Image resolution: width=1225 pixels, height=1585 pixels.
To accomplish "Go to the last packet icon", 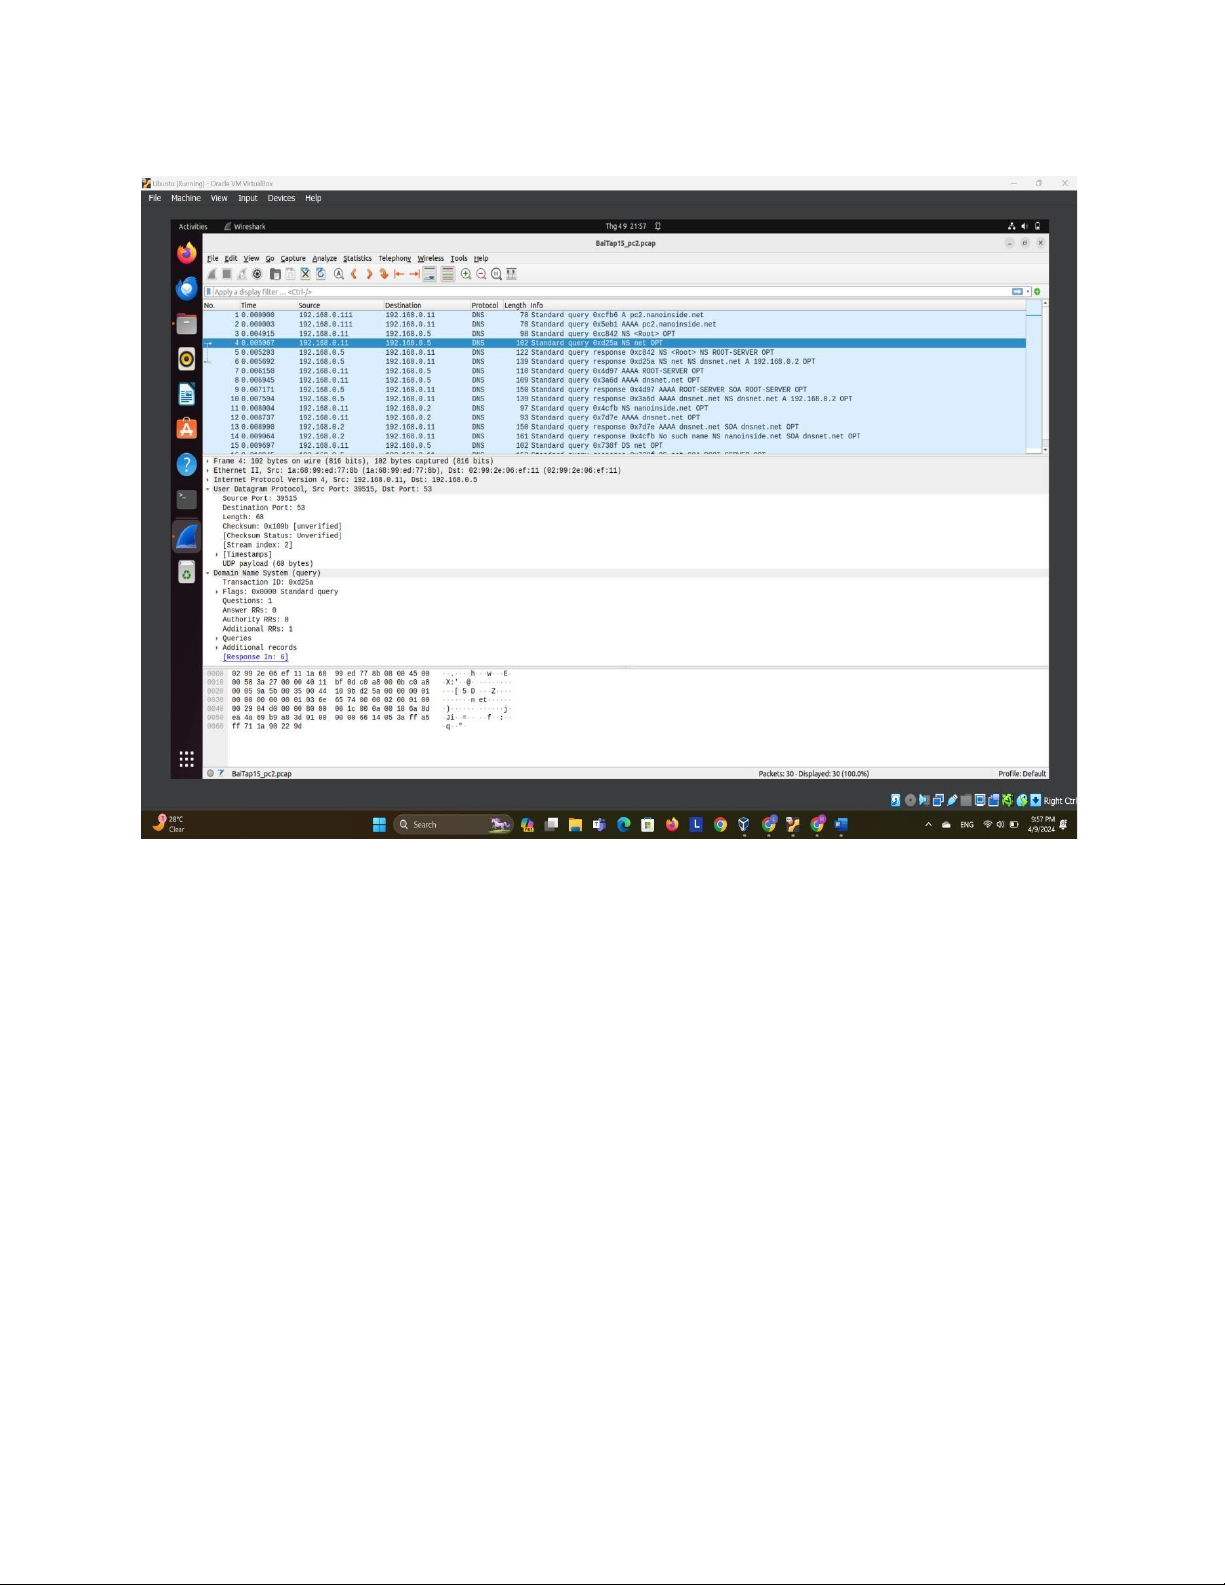I will pos(414,274).
